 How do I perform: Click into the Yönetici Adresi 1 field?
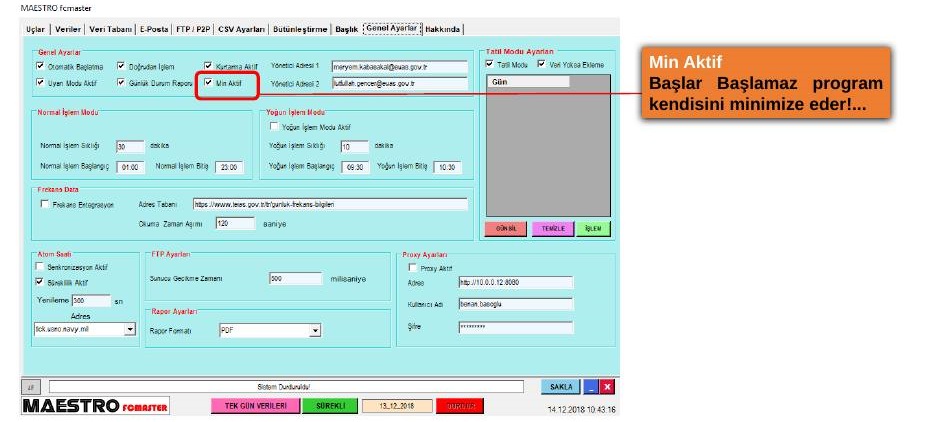click(400, 67)
